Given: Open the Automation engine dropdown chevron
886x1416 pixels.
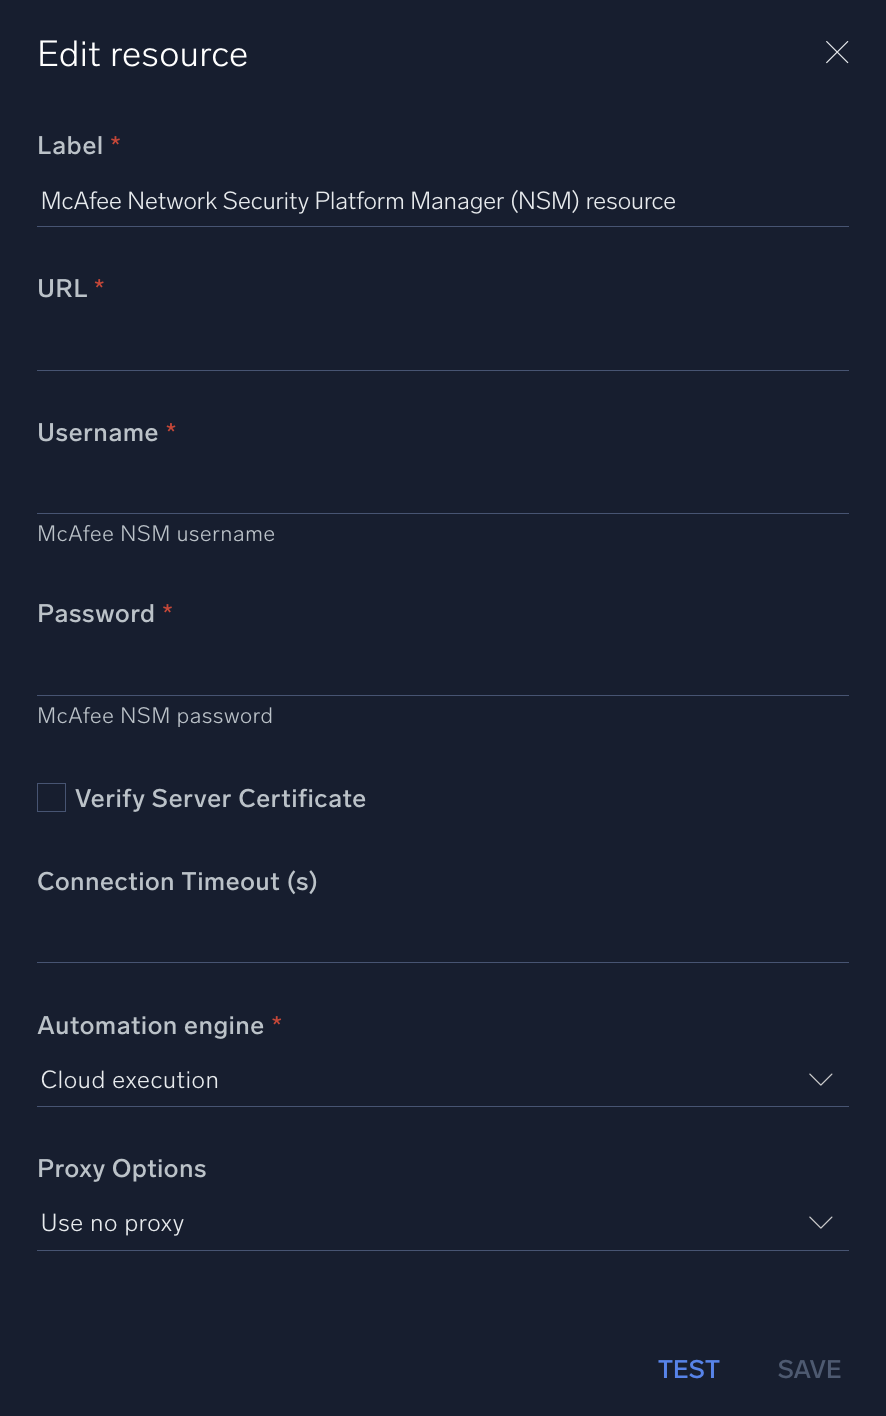Looking at the screenshot, I should point(820,1080).
